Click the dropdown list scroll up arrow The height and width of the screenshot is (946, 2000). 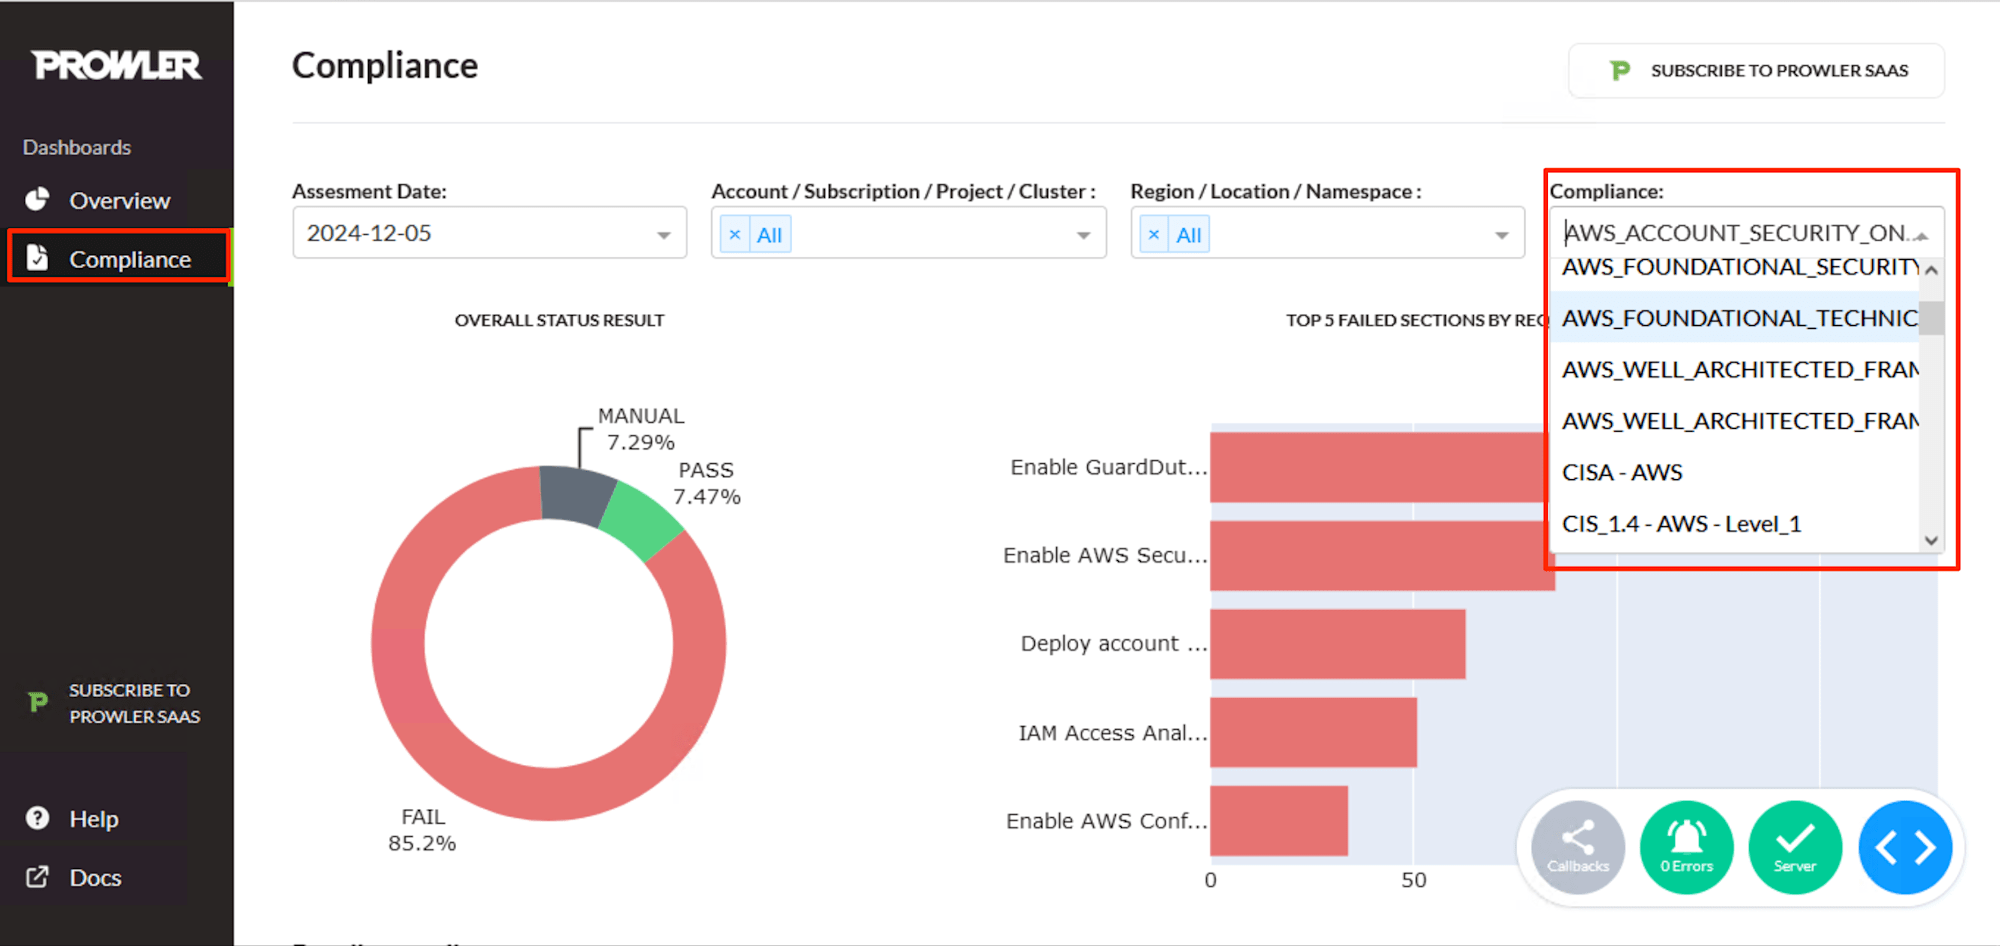coord(1932,270)
